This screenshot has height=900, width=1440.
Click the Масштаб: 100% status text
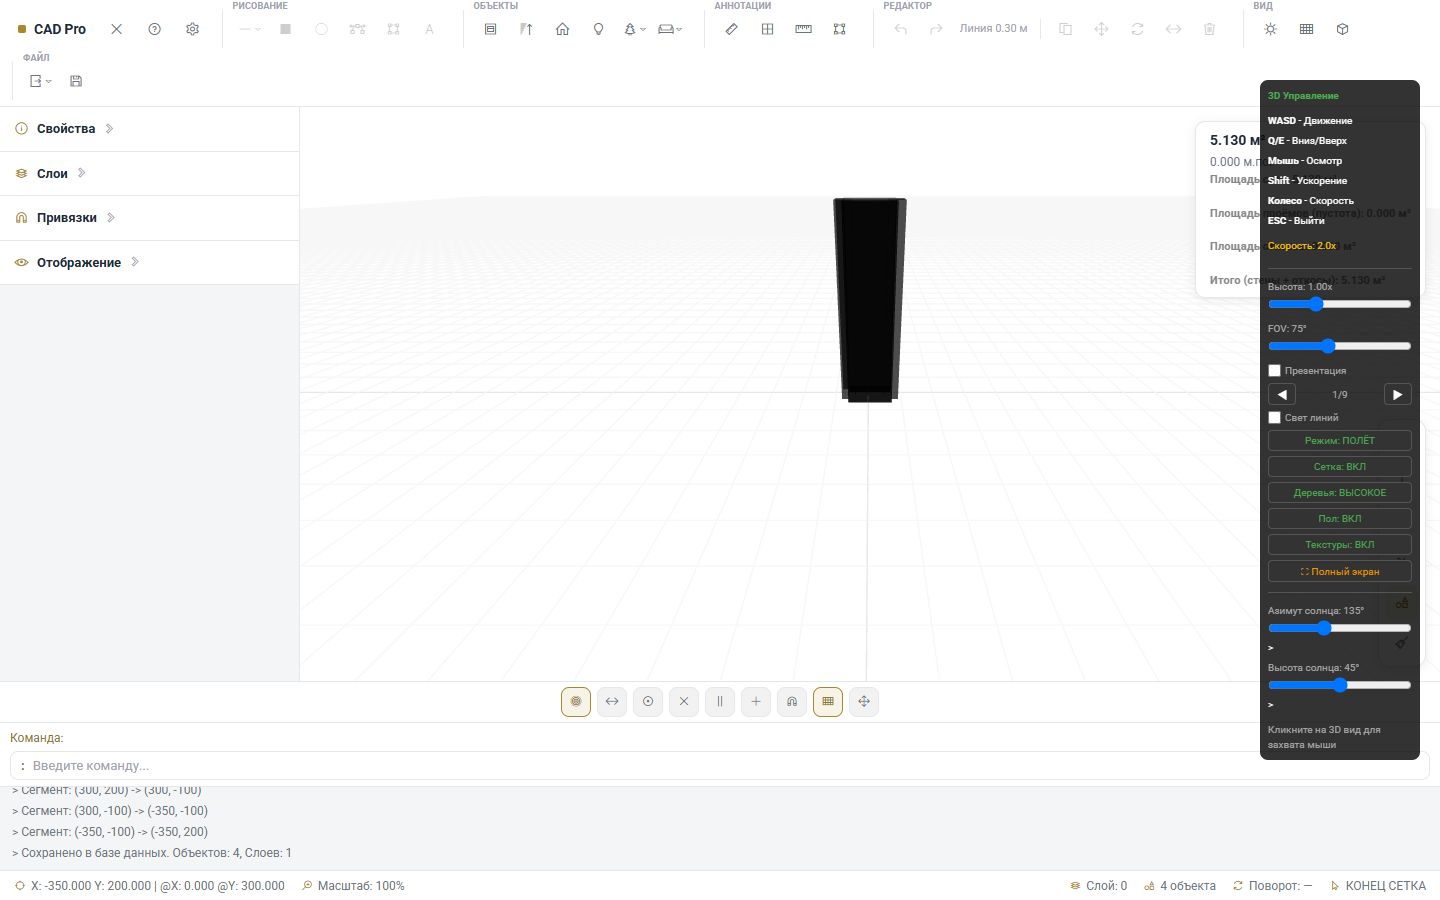(361, 886)
